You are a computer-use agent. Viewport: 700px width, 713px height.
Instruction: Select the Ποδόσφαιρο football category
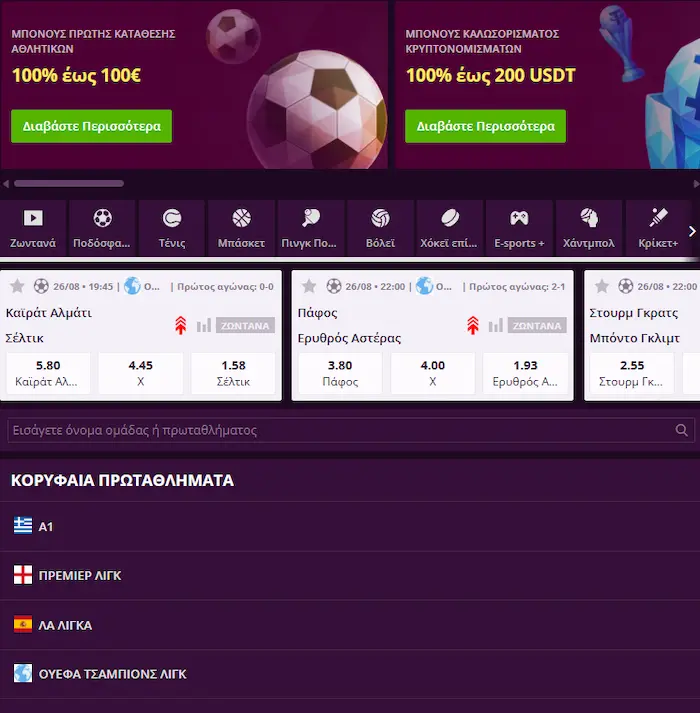click(x=102, y=228)
